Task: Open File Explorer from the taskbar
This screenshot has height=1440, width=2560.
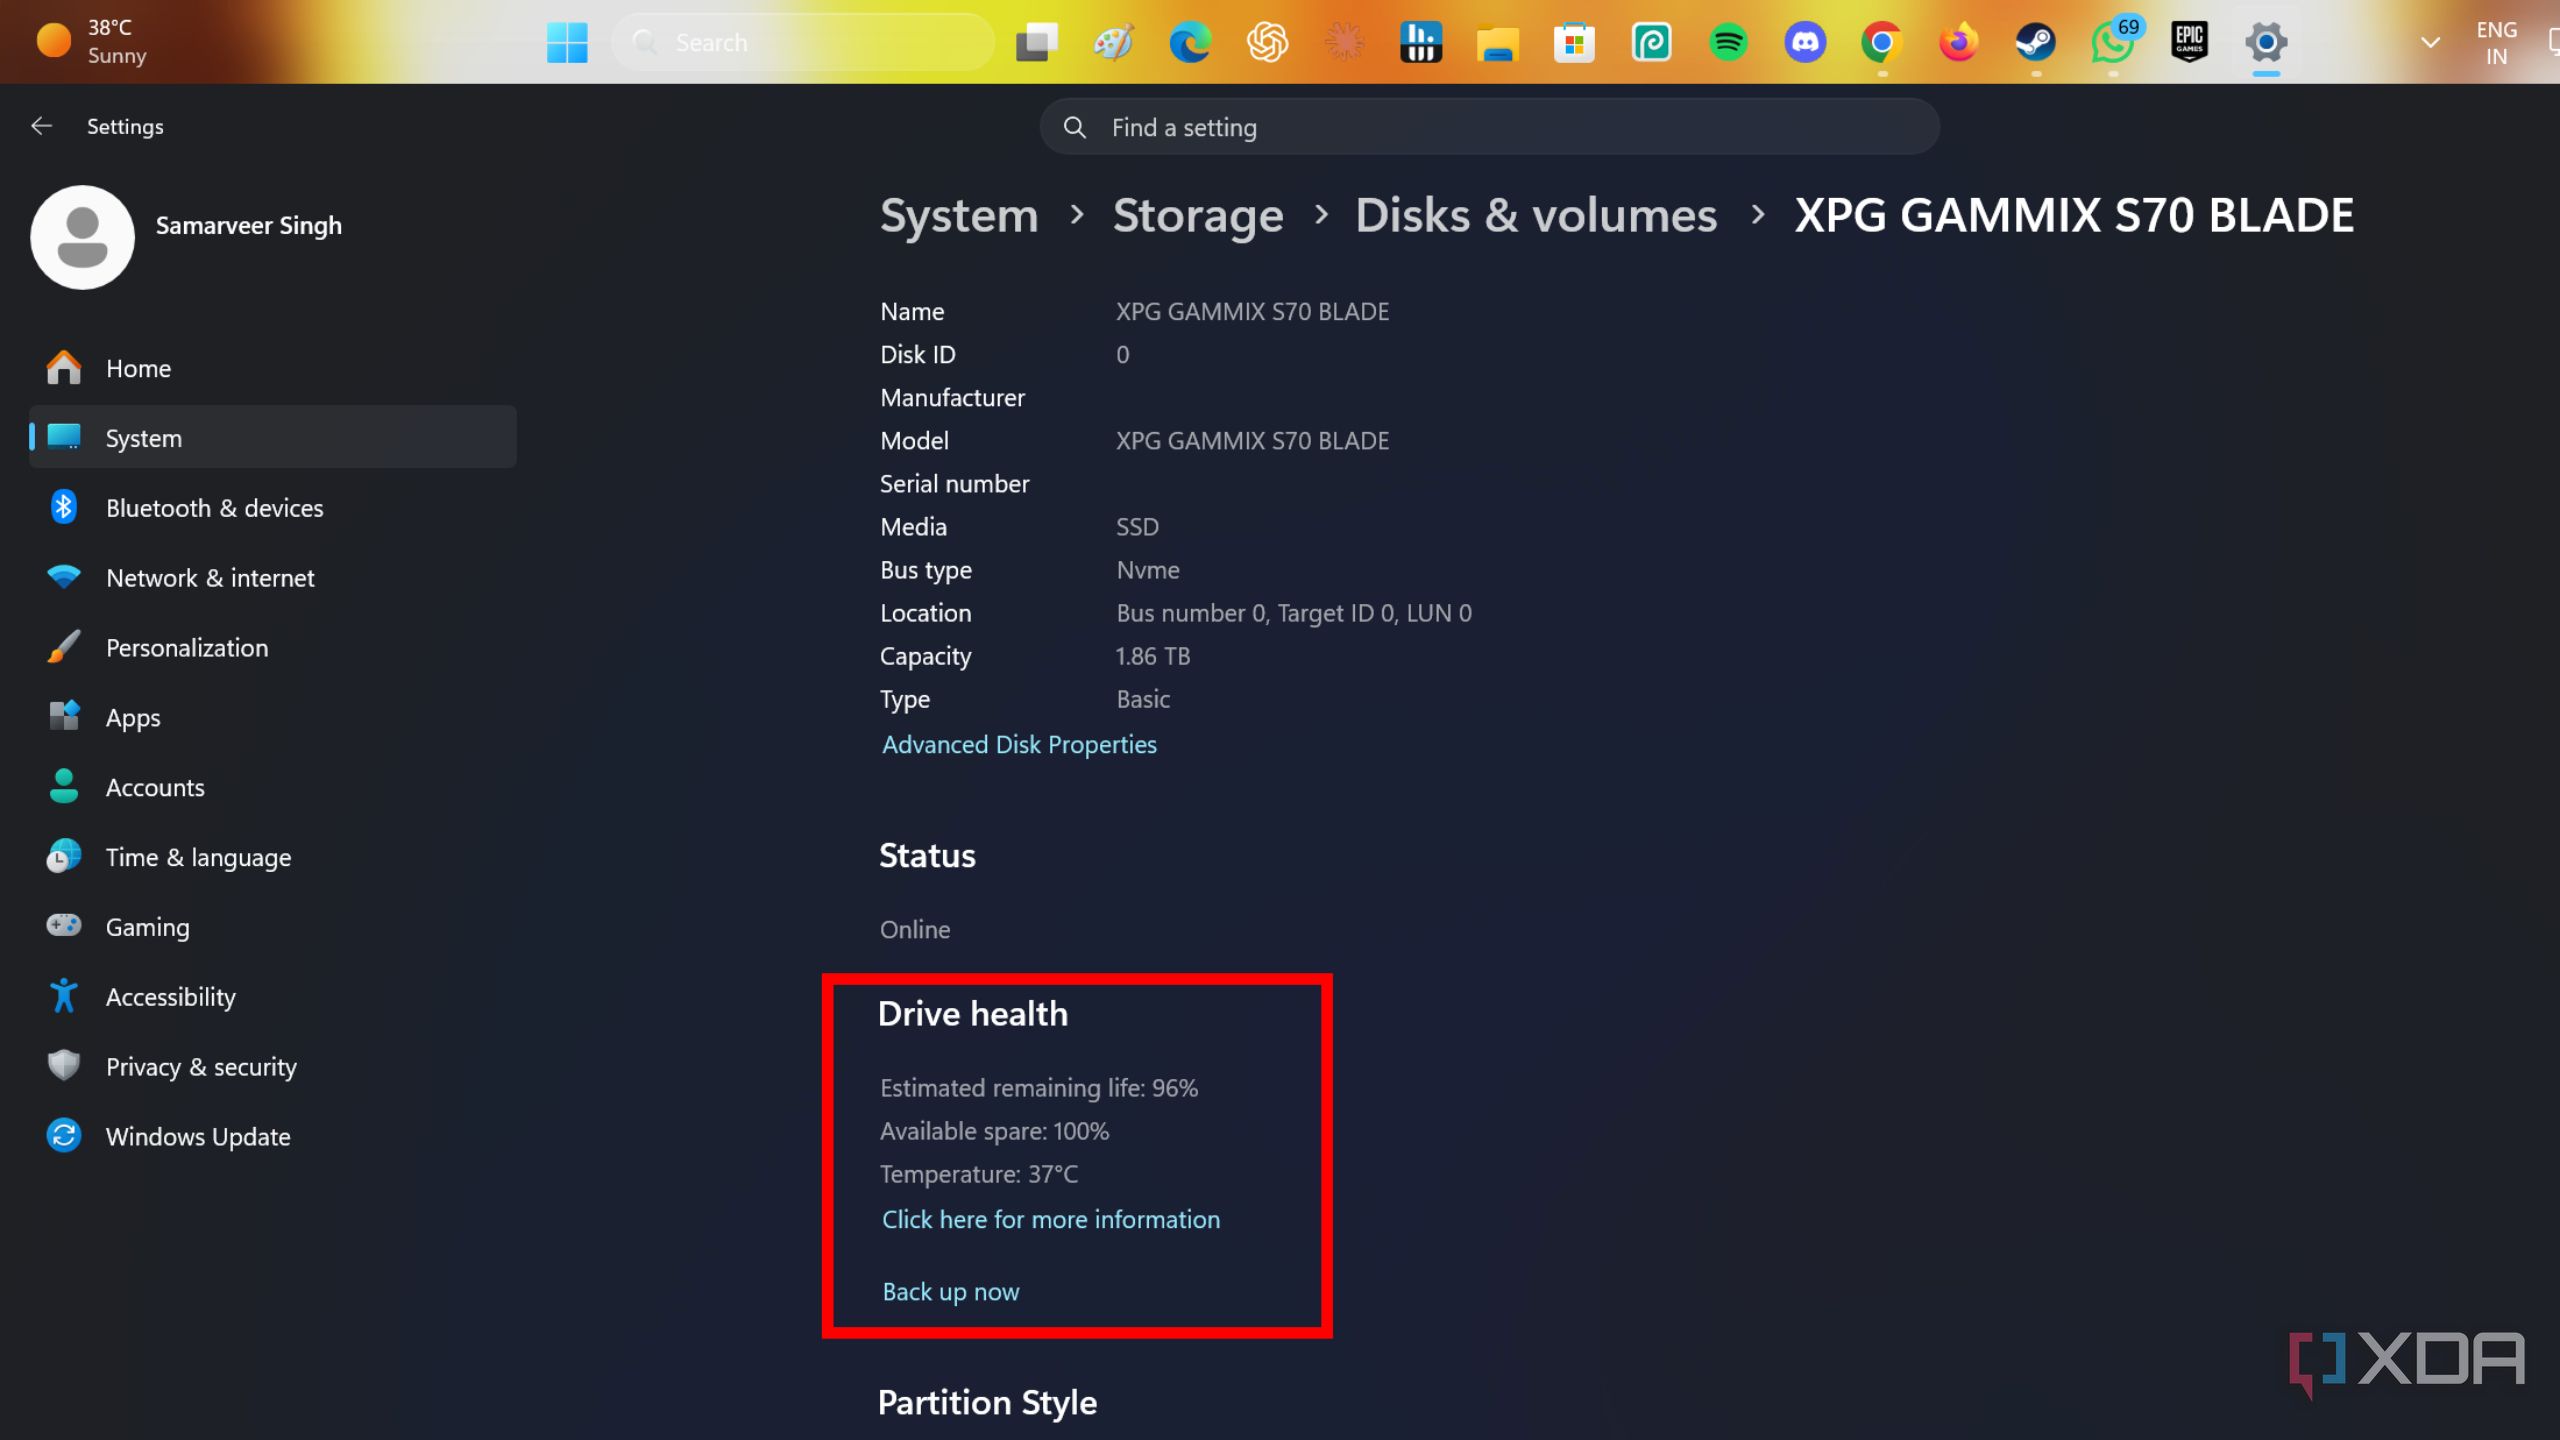Action: pyautogui.click(x=1497, y=42)
